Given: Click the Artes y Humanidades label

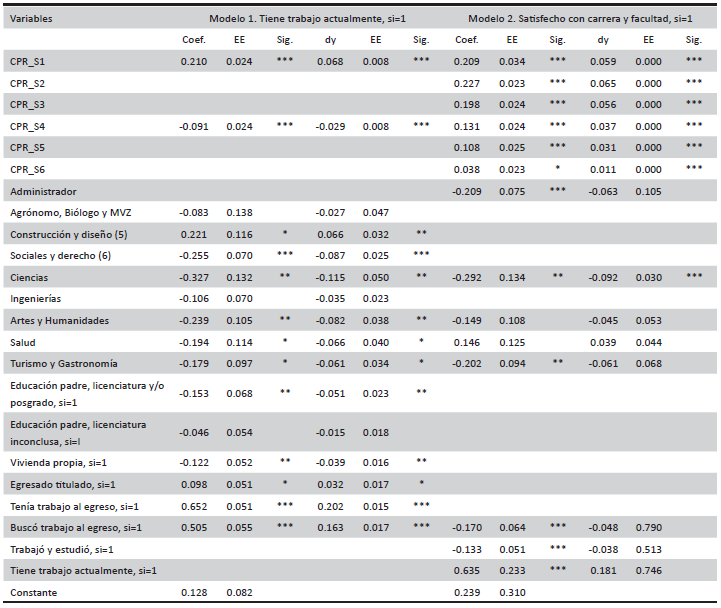Looking at the screenshot, I should click(59, 320).
